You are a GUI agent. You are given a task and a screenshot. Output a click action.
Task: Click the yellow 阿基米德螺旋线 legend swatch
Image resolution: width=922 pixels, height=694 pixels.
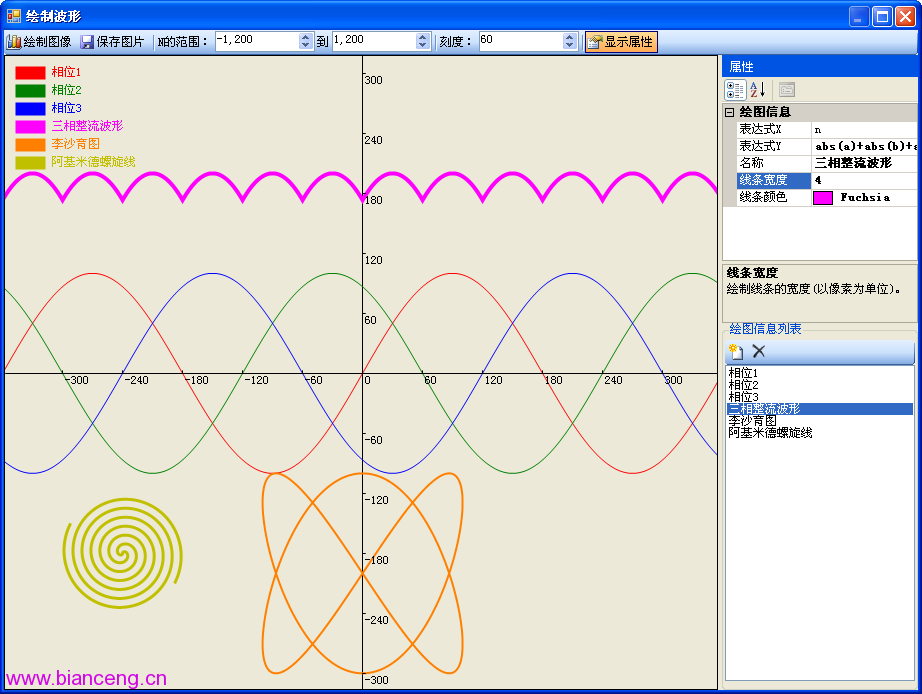click(30, 162)
